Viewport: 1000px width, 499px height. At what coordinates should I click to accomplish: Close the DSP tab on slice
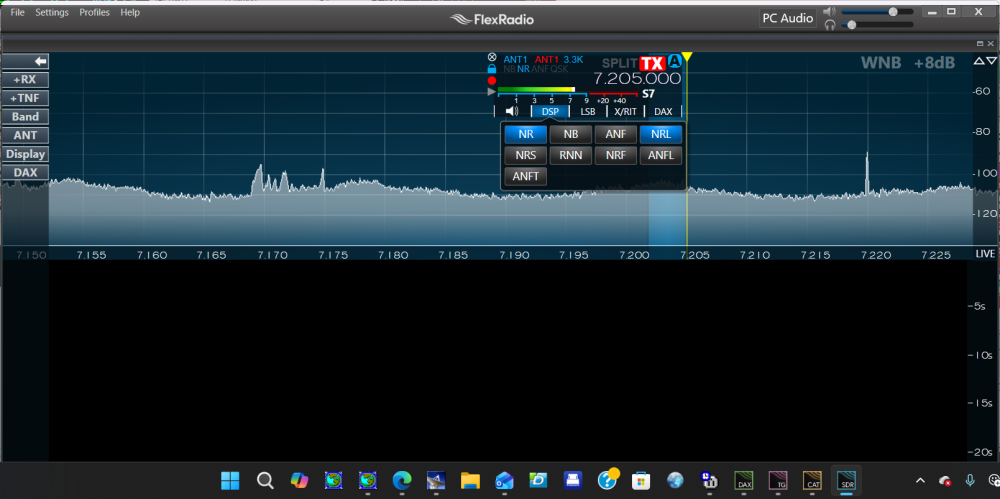(550, 111)
